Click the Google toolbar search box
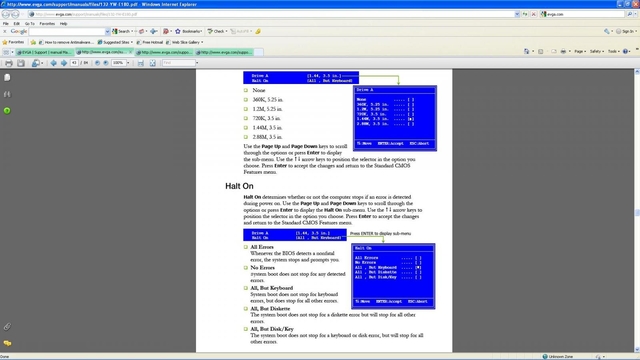The image size is (640, 360). pos(67,31)
